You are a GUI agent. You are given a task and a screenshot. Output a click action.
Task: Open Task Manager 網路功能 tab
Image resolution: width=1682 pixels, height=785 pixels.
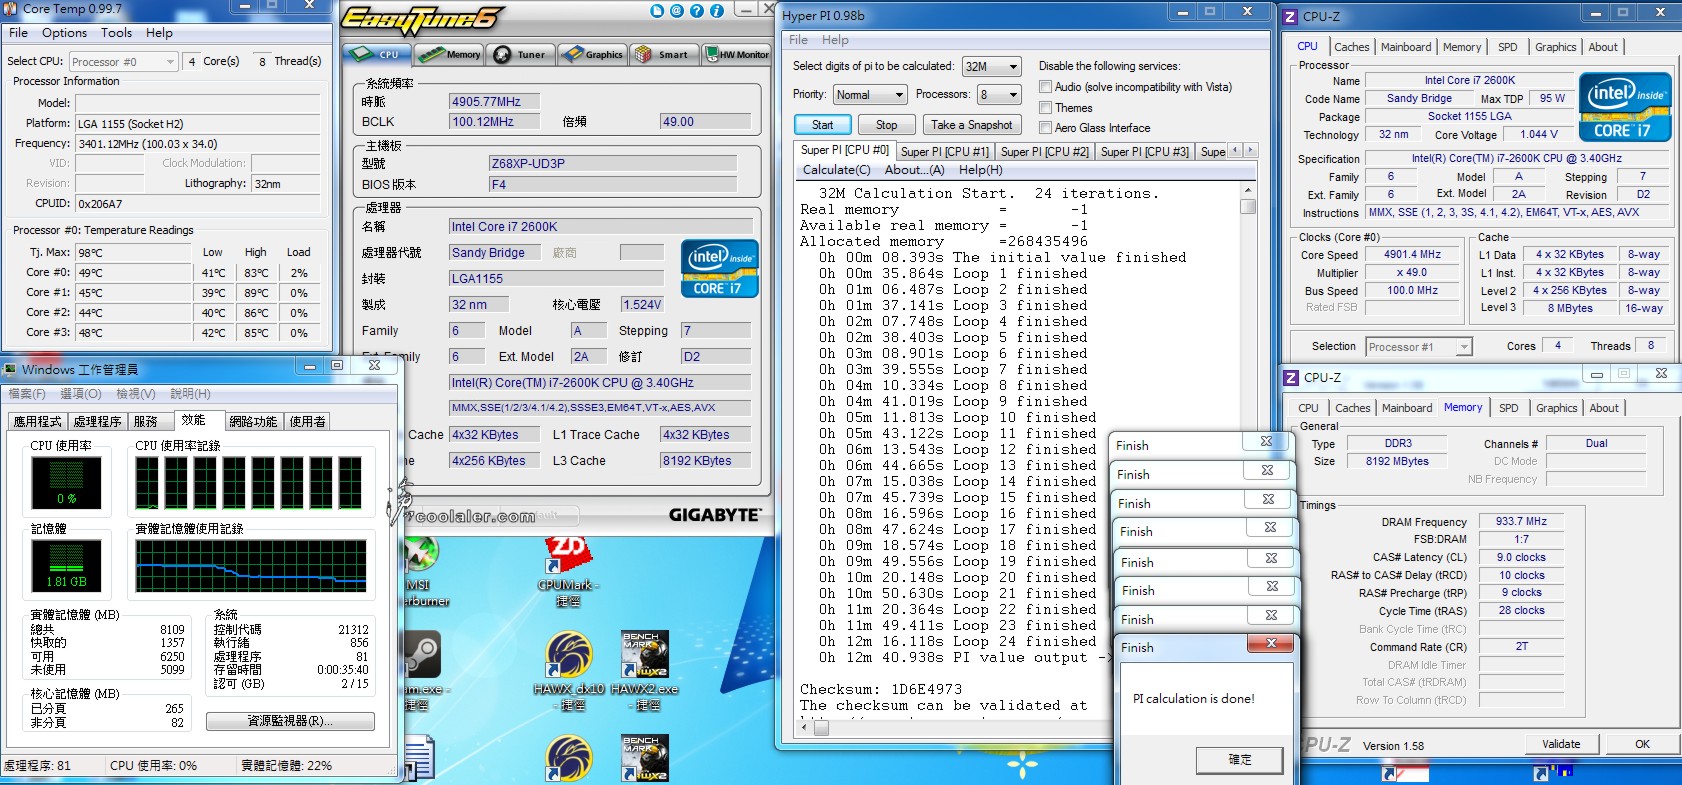(x=254, y=421)
